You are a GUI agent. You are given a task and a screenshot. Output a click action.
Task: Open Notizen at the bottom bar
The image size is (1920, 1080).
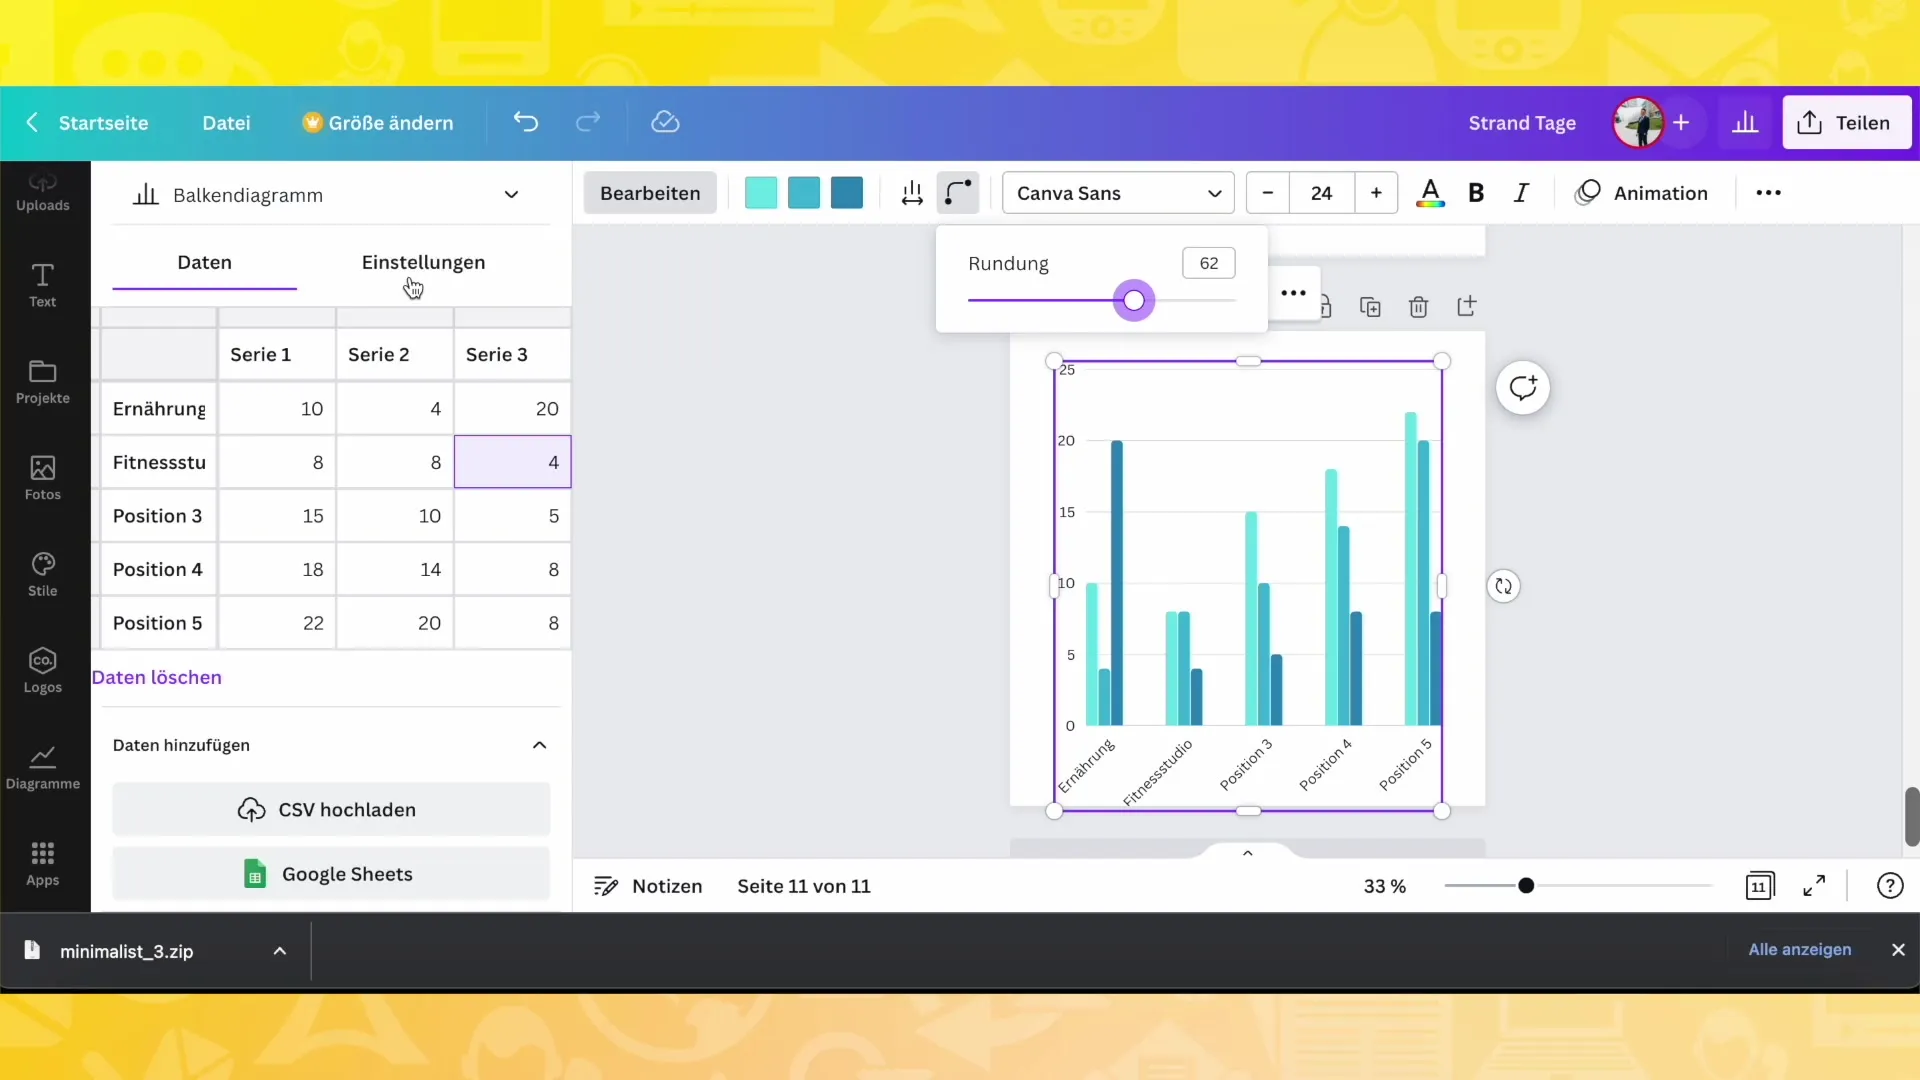[x=648, y=886]
